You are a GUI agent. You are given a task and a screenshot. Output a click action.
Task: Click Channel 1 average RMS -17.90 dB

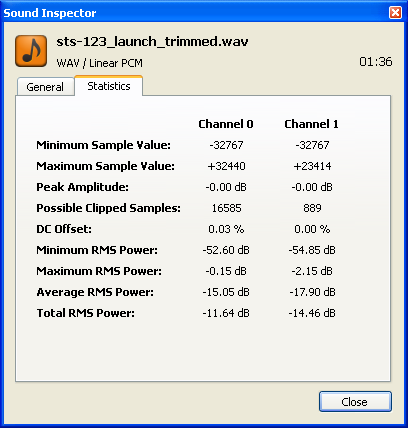(x=312, y=292)
